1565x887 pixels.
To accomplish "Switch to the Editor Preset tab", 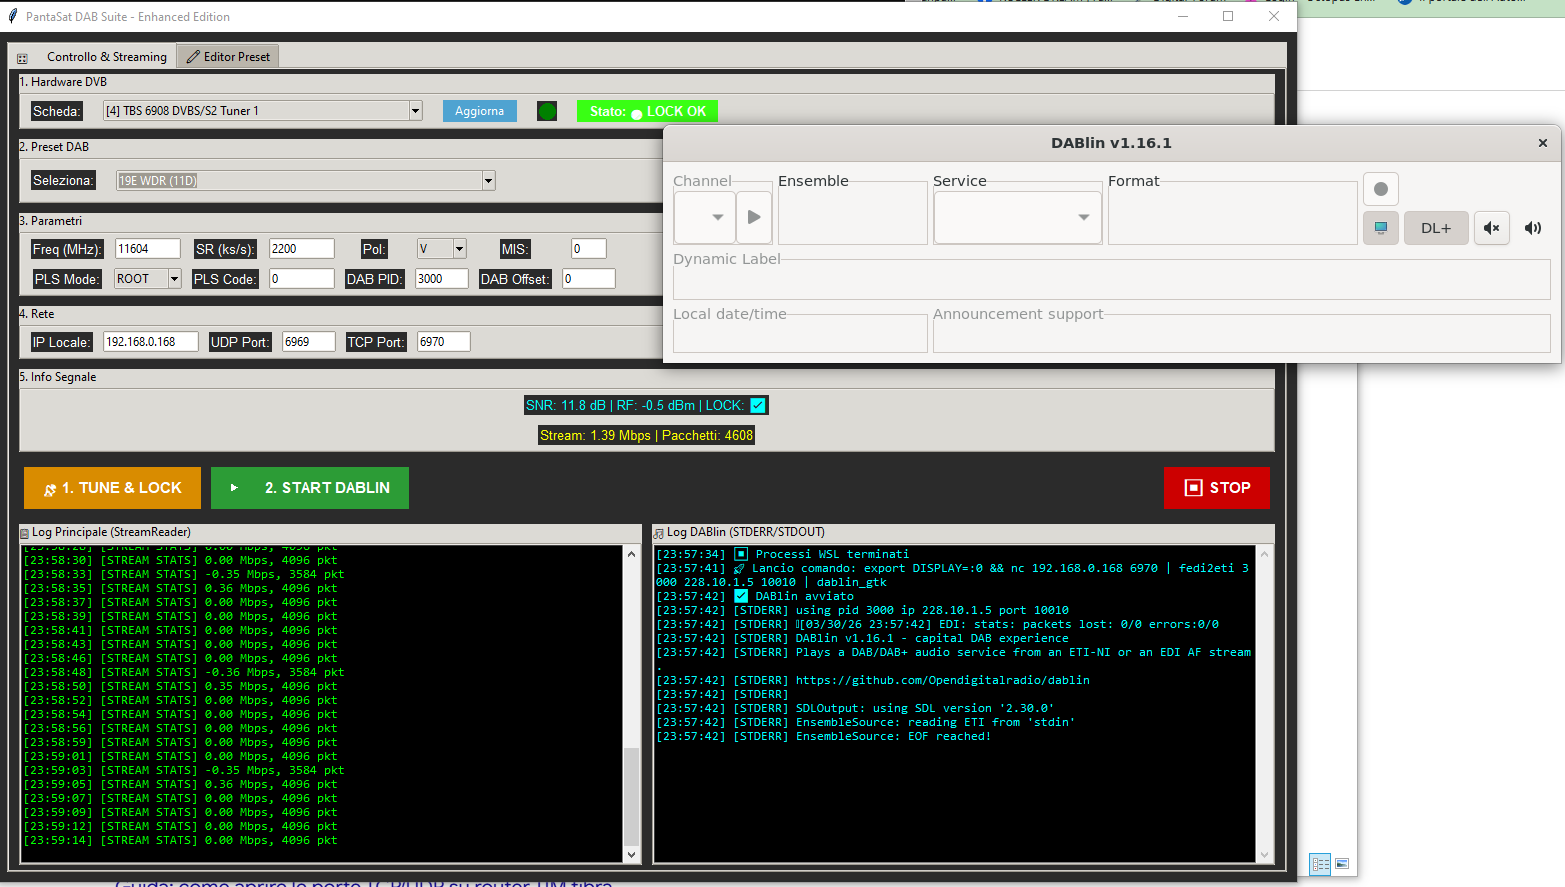I will coord(229,57).
